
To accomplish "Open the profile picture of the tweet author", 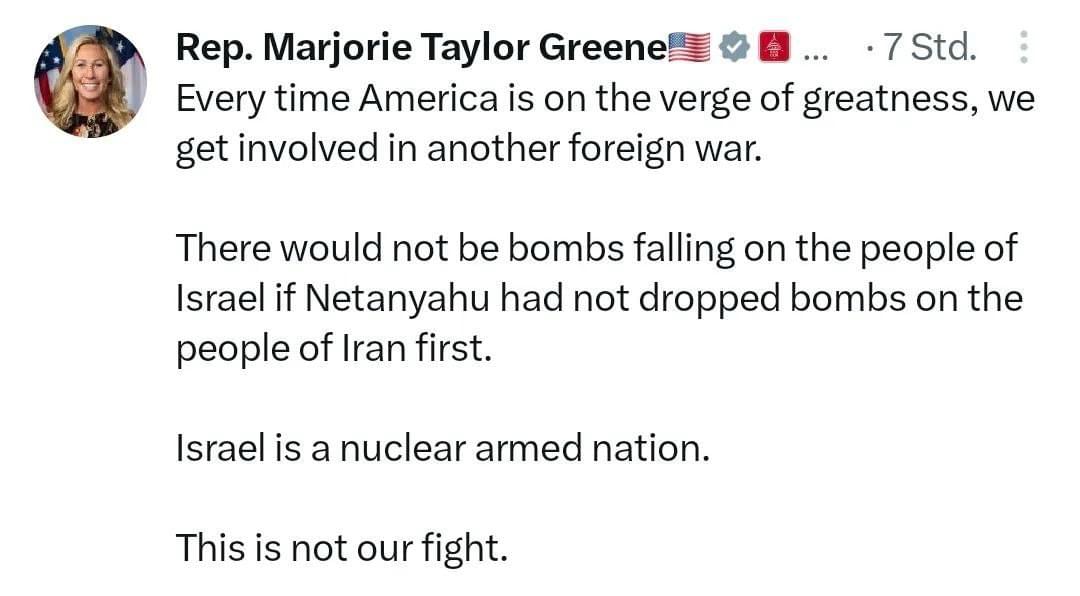I will point(90,81).
